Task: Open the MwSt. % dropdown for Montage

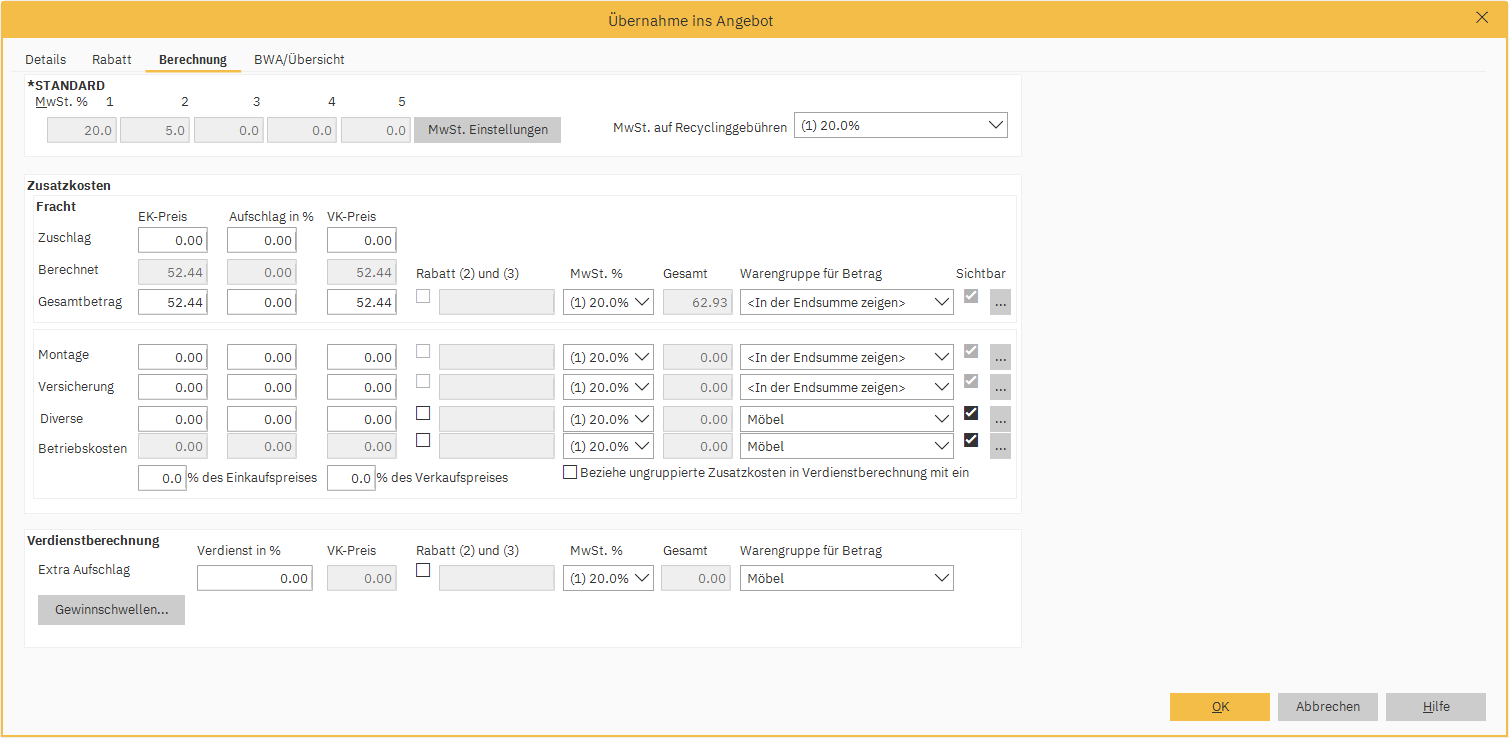Action: click(x=608, y=357)
